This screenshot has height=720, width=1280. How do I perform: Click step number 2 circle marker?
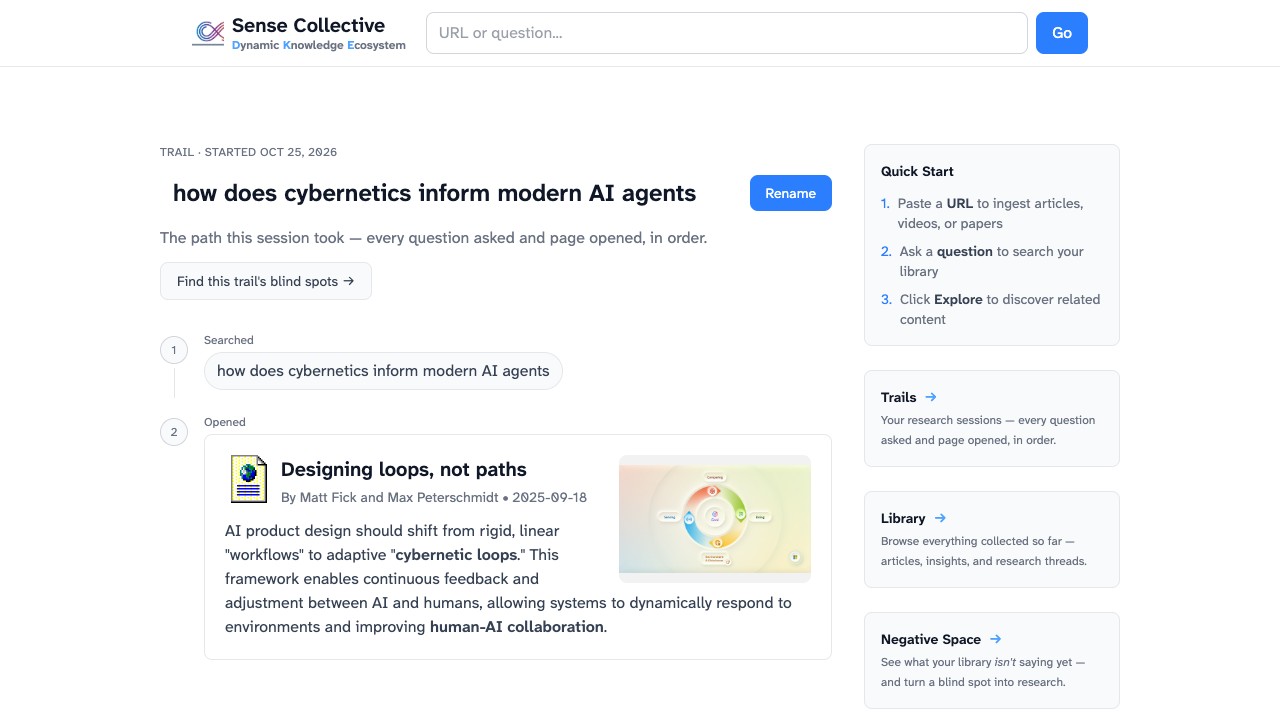tap(174, 432)
